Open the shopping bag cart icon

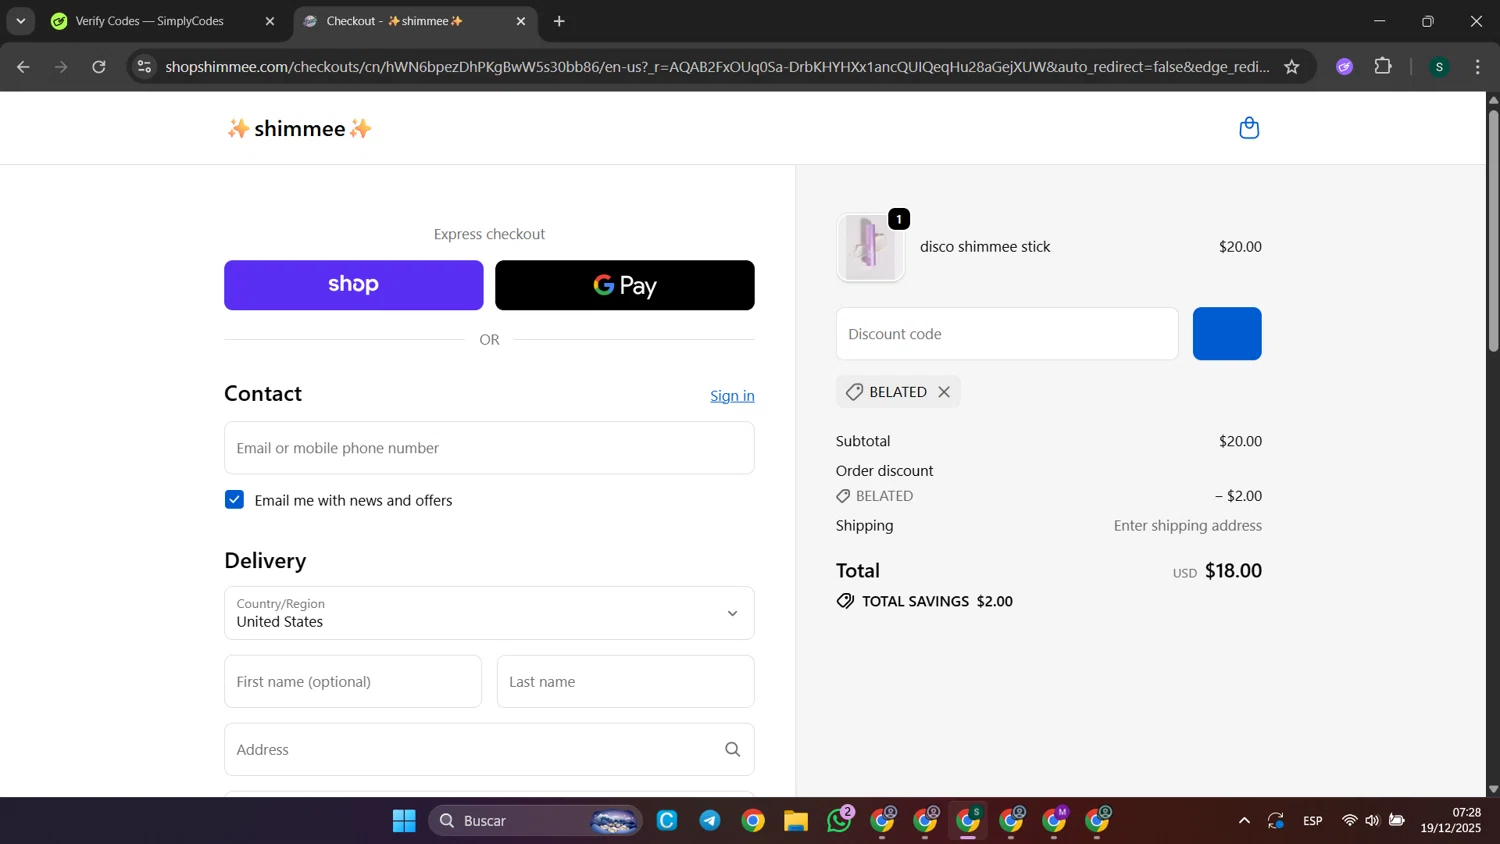point(1248,128)
